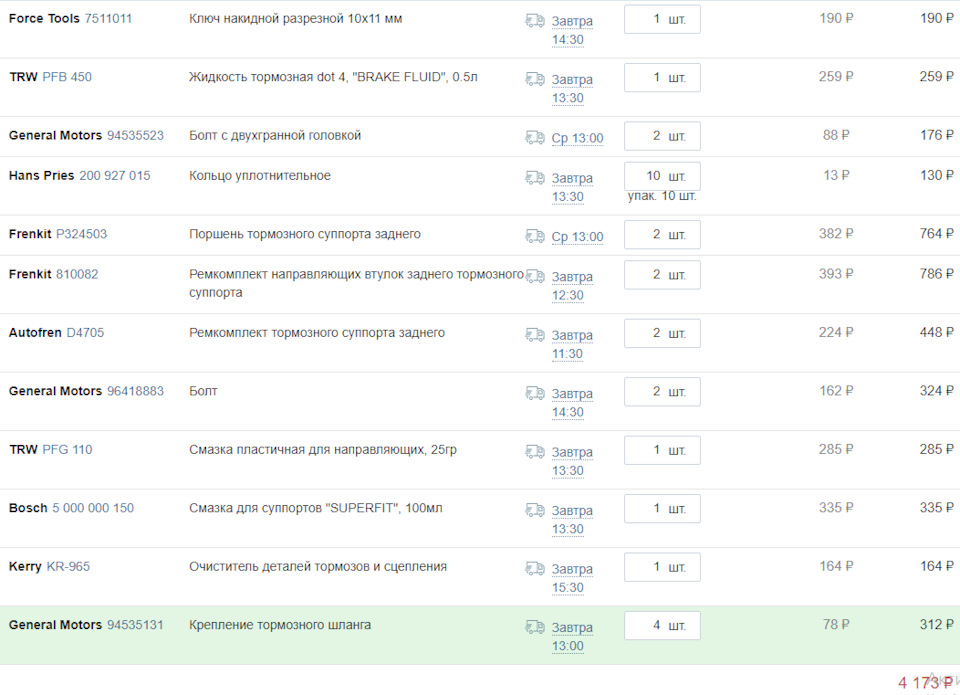Open part number 96418883 link
Screen dimensions: 960x695
point(135,391)
